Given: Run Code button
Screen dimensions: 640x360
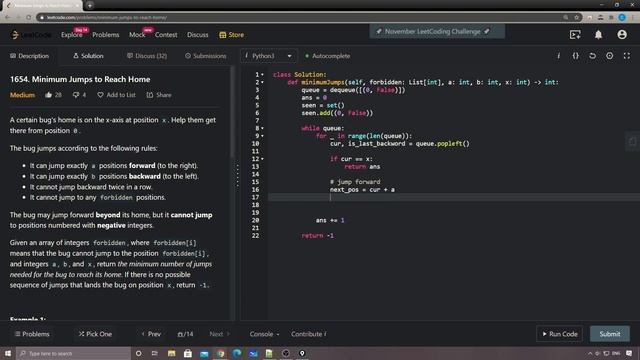Looking at the screenshot, I should point(560,334).
